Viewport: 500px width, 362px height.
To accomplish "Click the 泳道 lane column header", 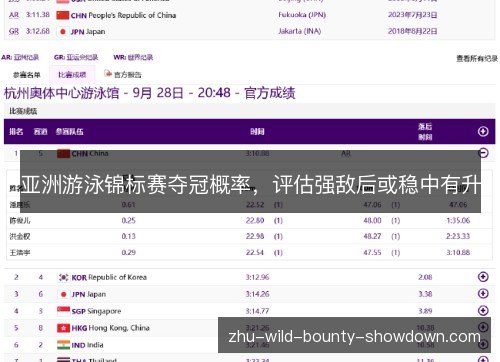I will 40,132.
